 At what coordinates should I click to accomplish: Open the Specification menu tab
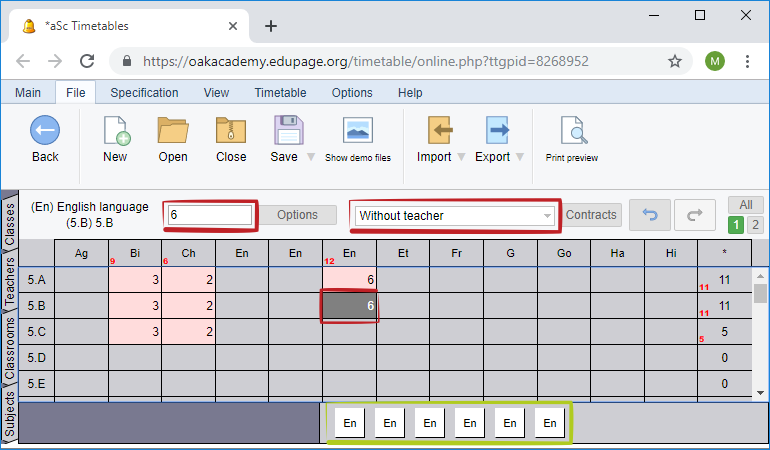(x=144, y=93)
